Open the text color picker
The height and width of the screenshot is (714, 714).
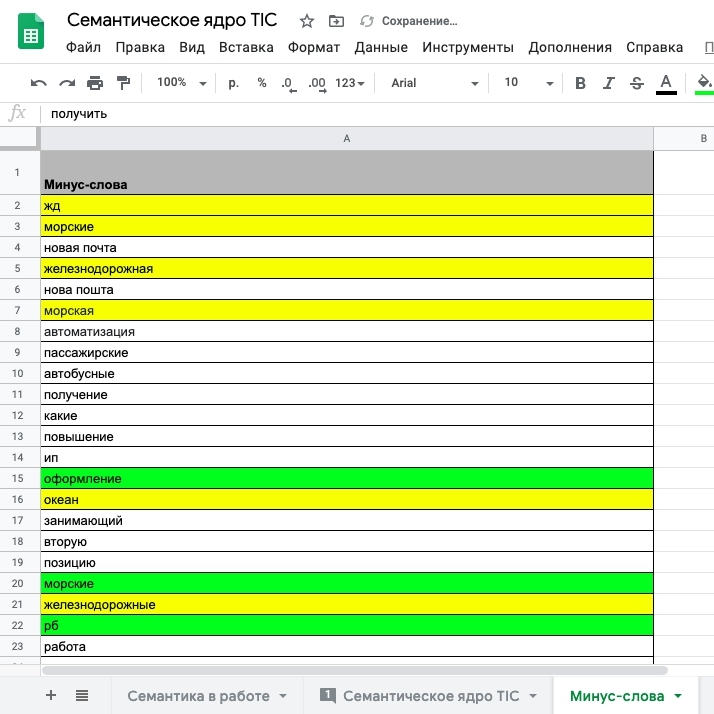666,83
